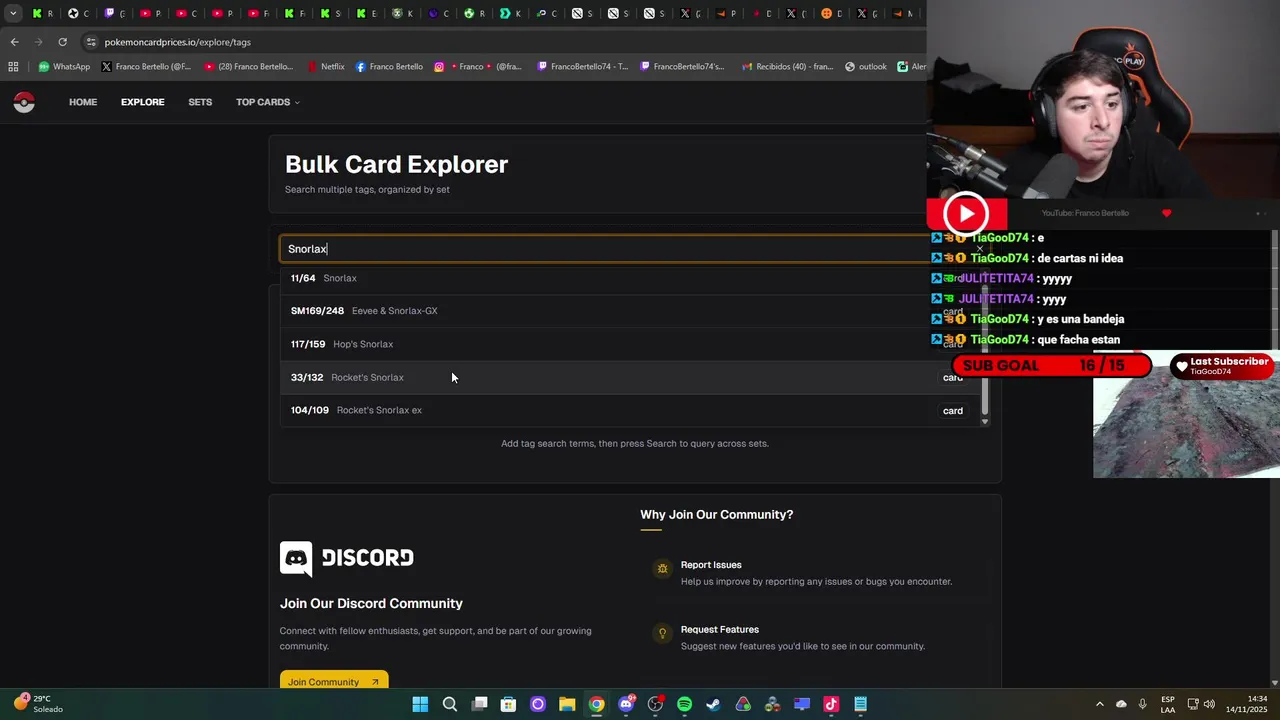Open OBS Studio from taskbar

(655, 704)
